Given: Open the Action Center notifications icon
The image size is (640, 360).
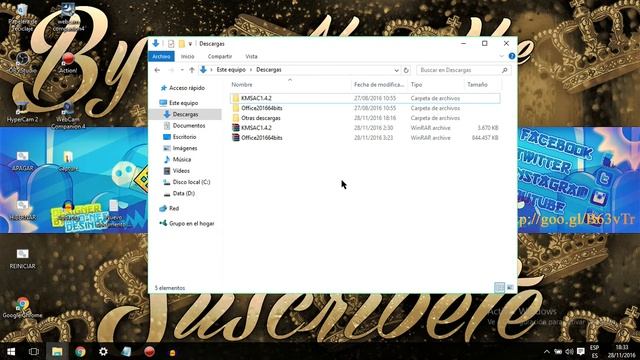Looking at the screenshot, I should [580, 351].
